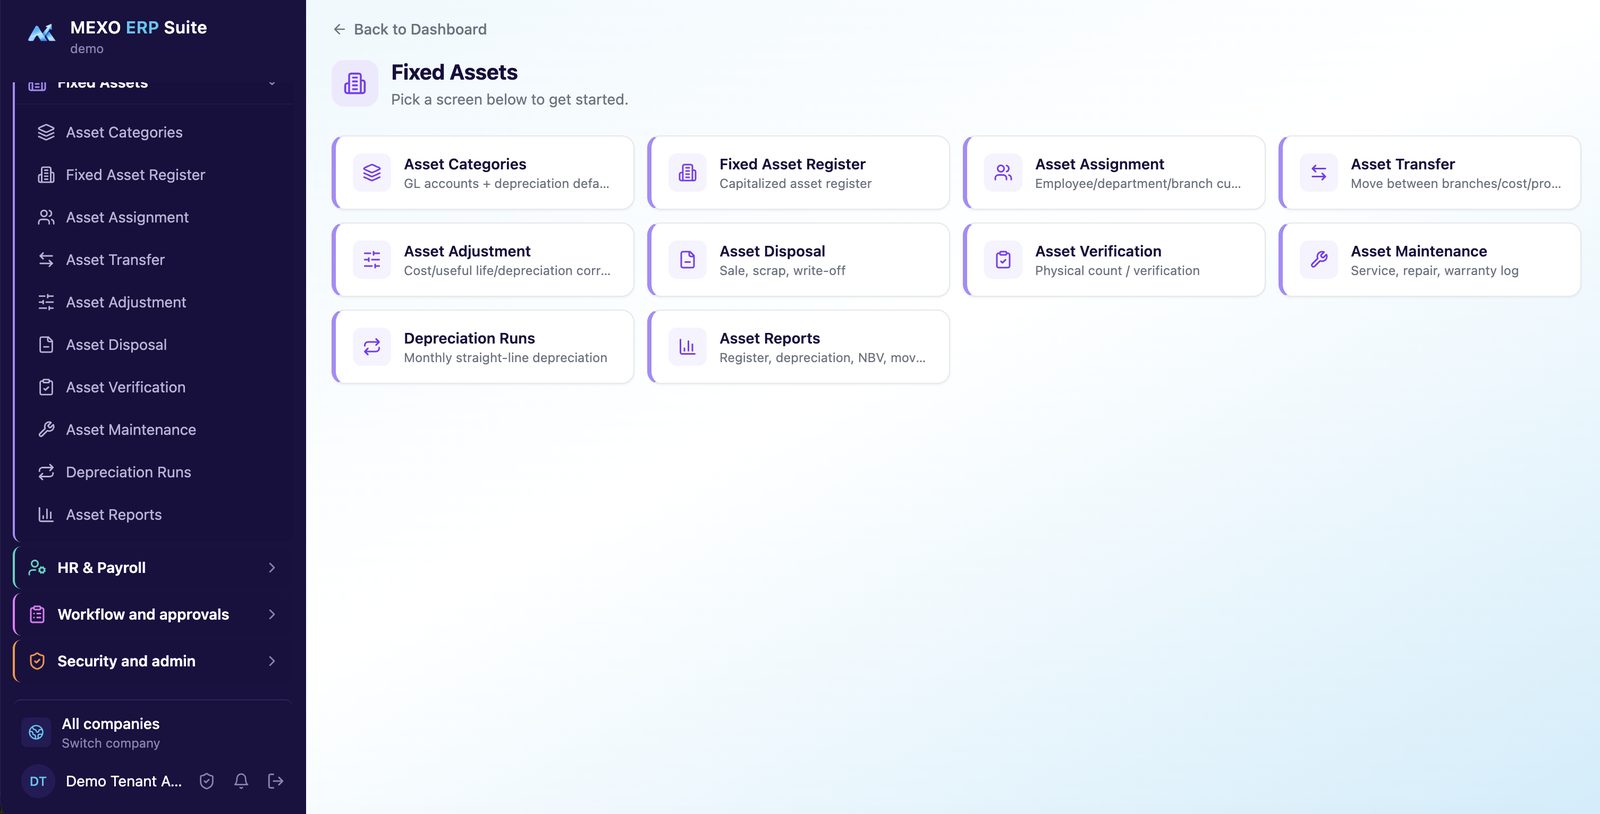Open the Asset Categories card title

(465, 164)
